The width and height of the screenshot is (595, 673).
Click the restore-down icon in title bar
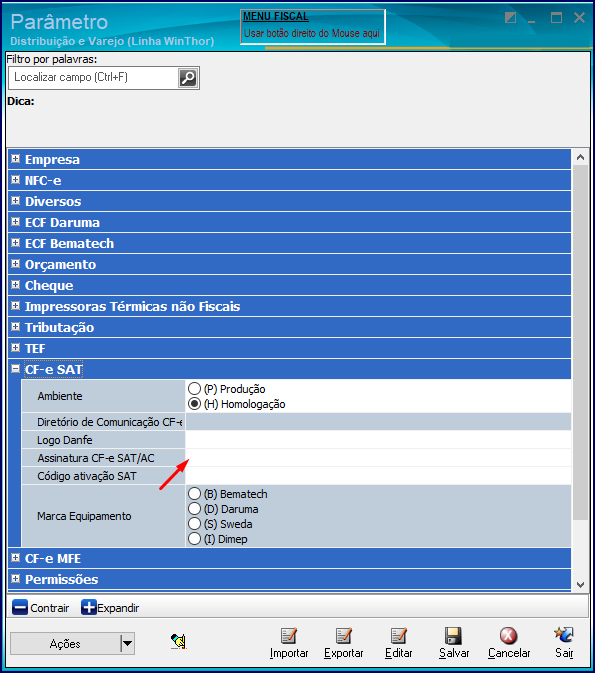coord(510,18)
